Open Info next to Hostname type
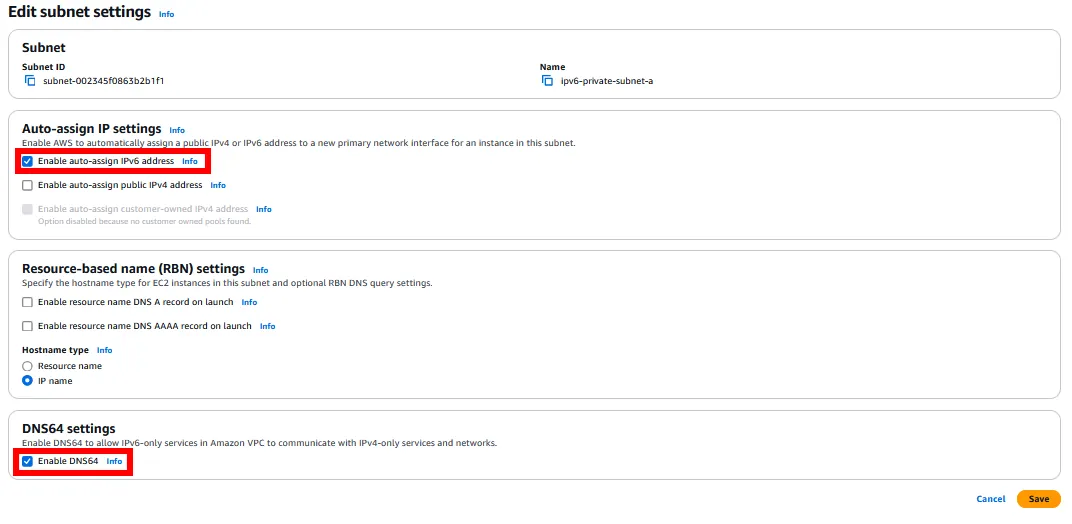Image resolution: width=1072 pixels, height=524 pixels. (104, 350)
